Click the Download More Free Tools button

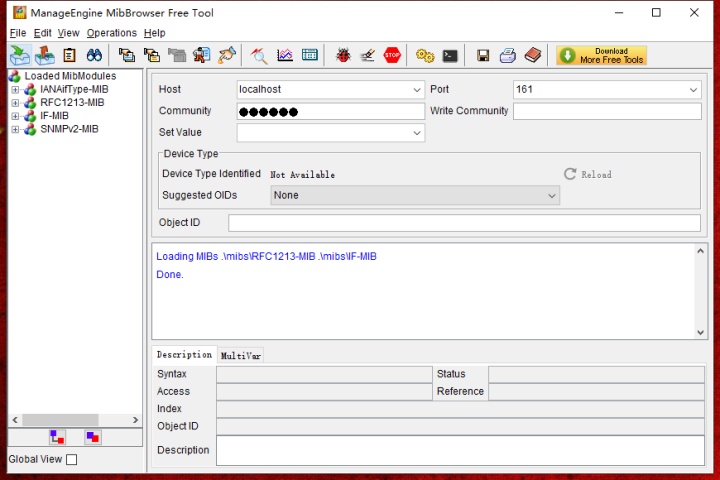point(602,56)
